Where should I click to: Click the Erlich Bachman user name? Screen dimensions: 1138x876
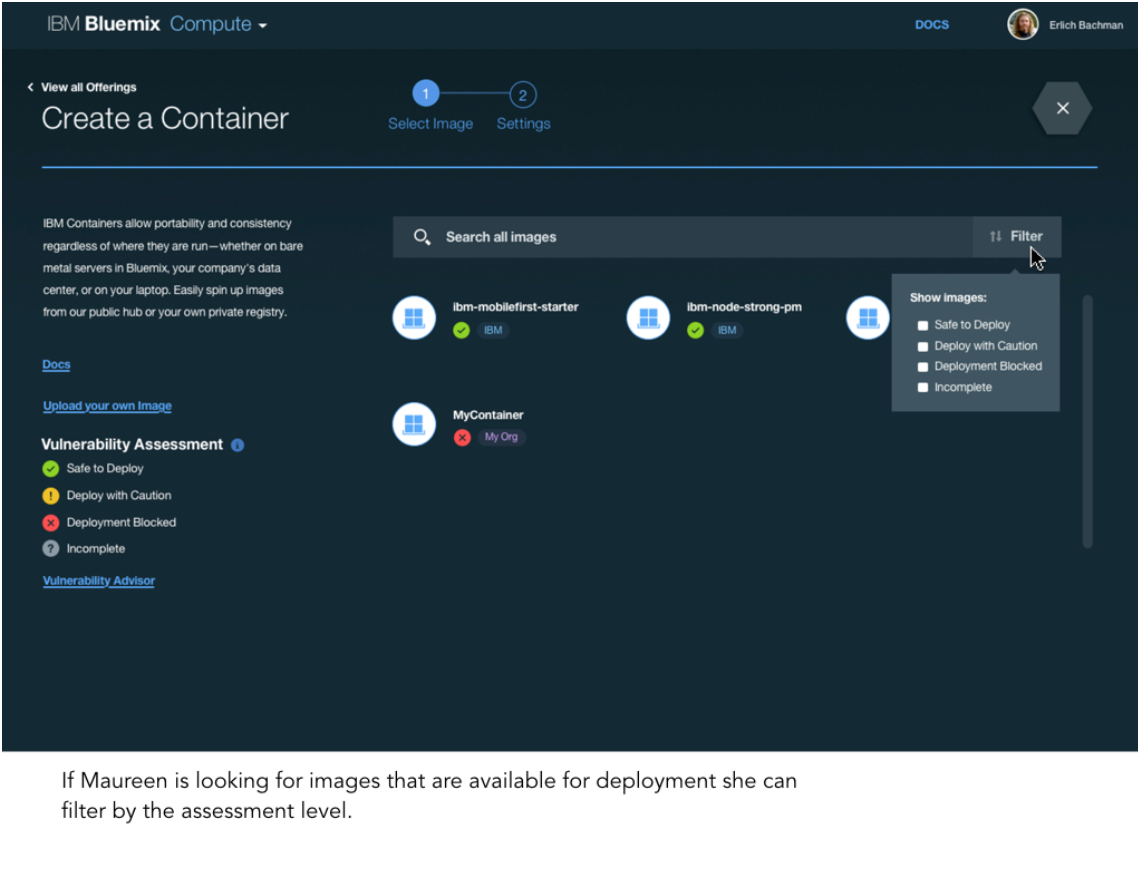point(1086,25)
